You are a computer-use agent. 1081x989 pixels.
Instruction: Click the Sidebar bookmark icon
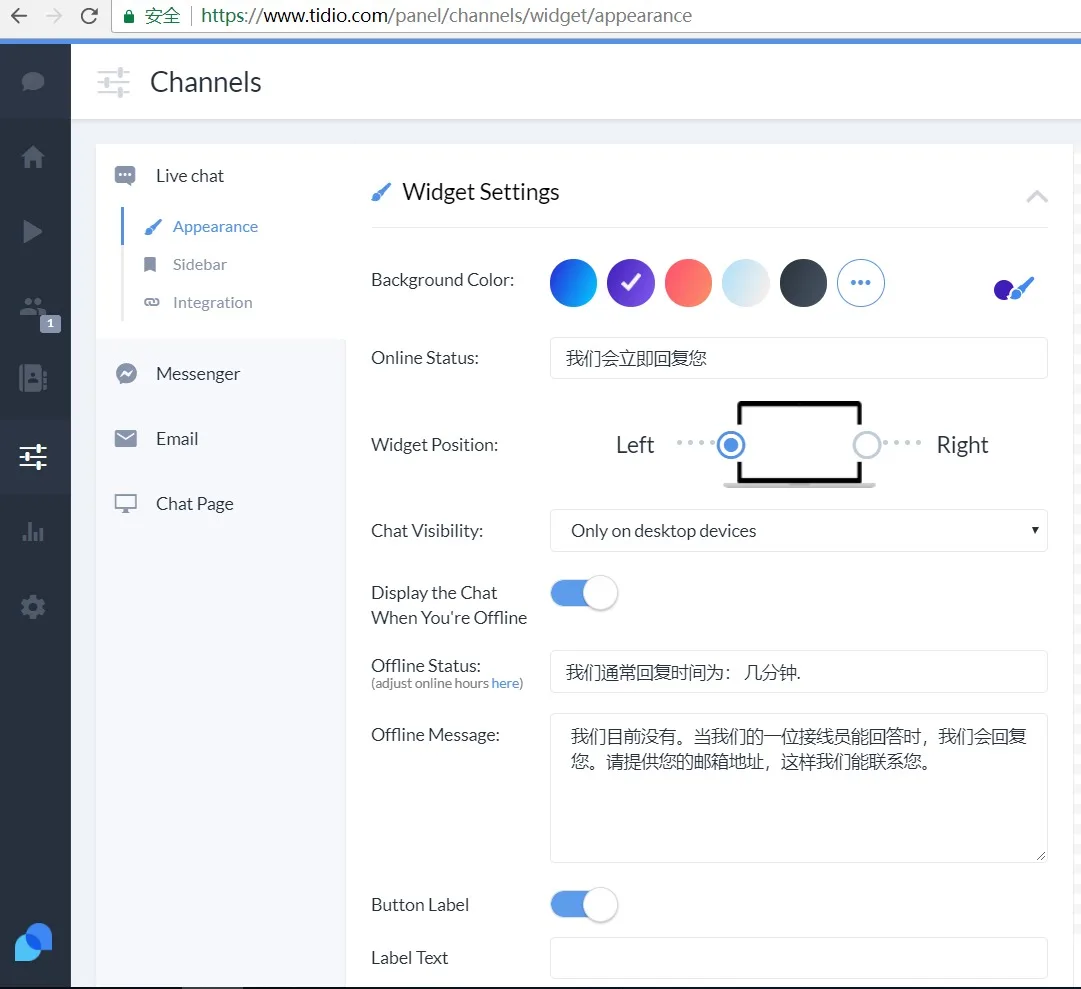(150, 265)
